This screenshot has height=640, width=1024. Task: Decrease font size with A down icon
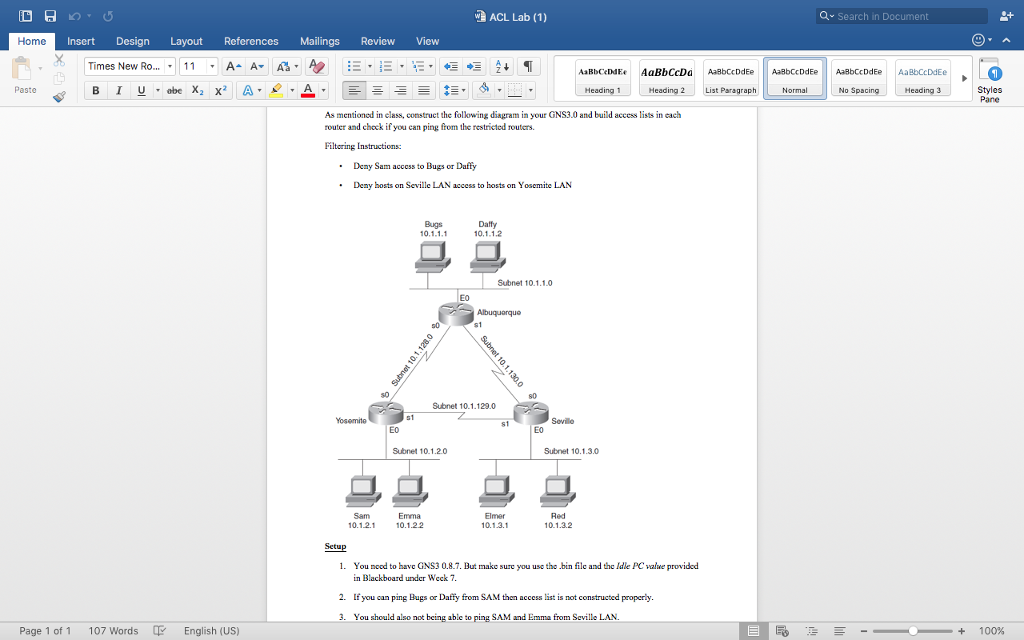click(257, 67)
